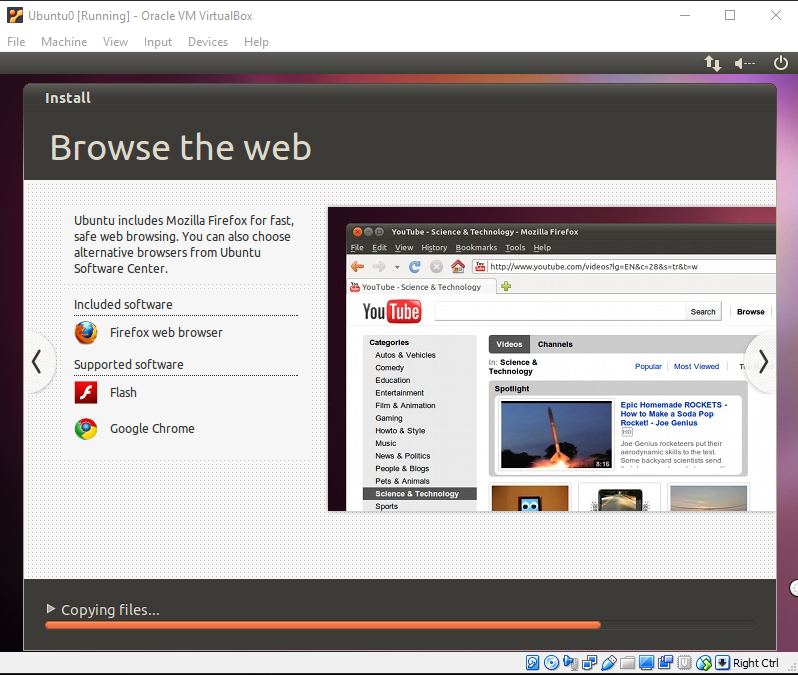Open the Ubuntu power session menu
The height and width of the screenshot is (675, 798).
coord(781,63)
